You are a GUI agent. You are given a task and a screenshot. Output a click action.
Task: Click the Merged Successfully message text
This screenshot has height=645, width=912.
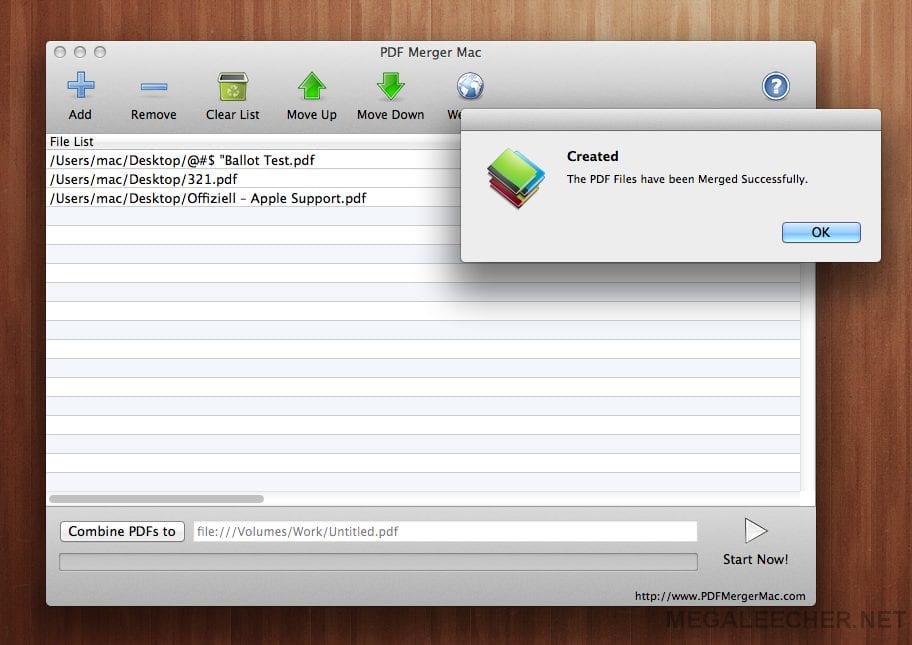(687, 179)
